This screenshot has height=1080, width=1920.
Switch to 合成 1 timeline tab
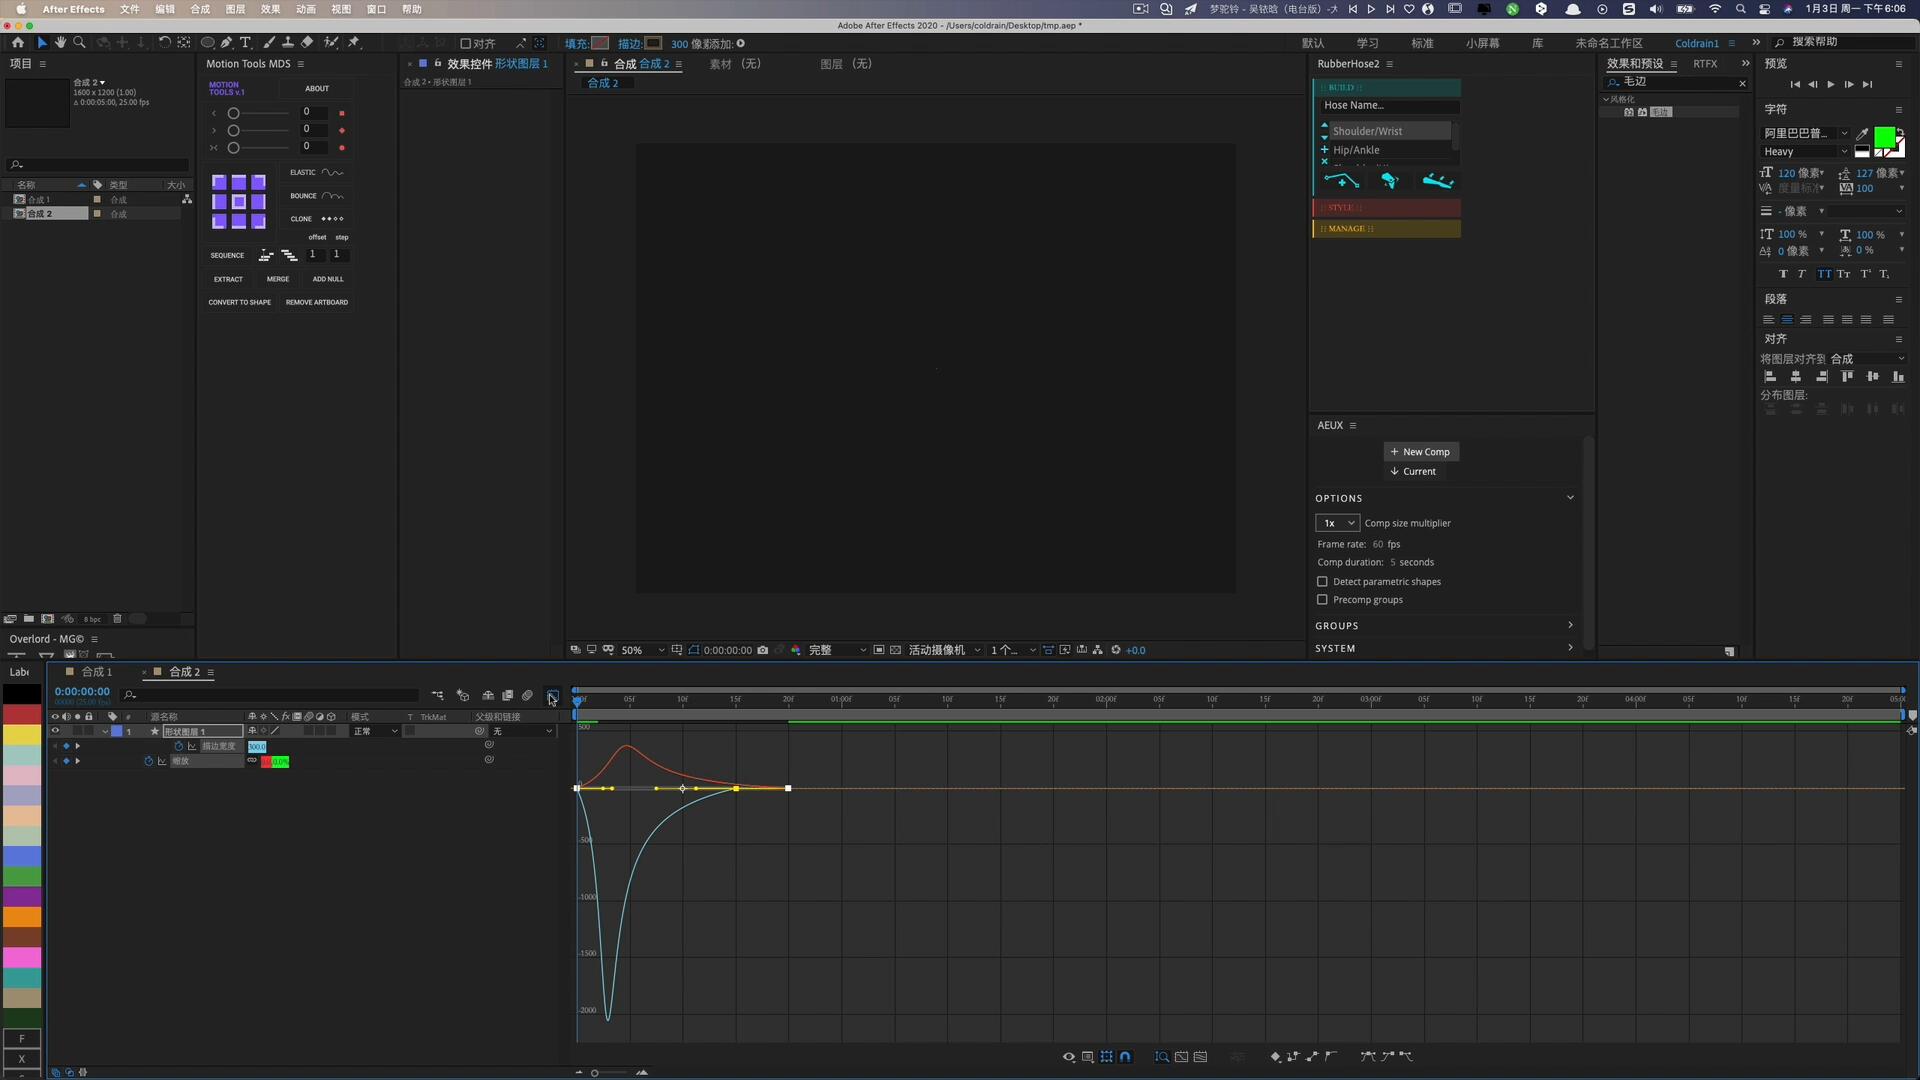[97, 672]
